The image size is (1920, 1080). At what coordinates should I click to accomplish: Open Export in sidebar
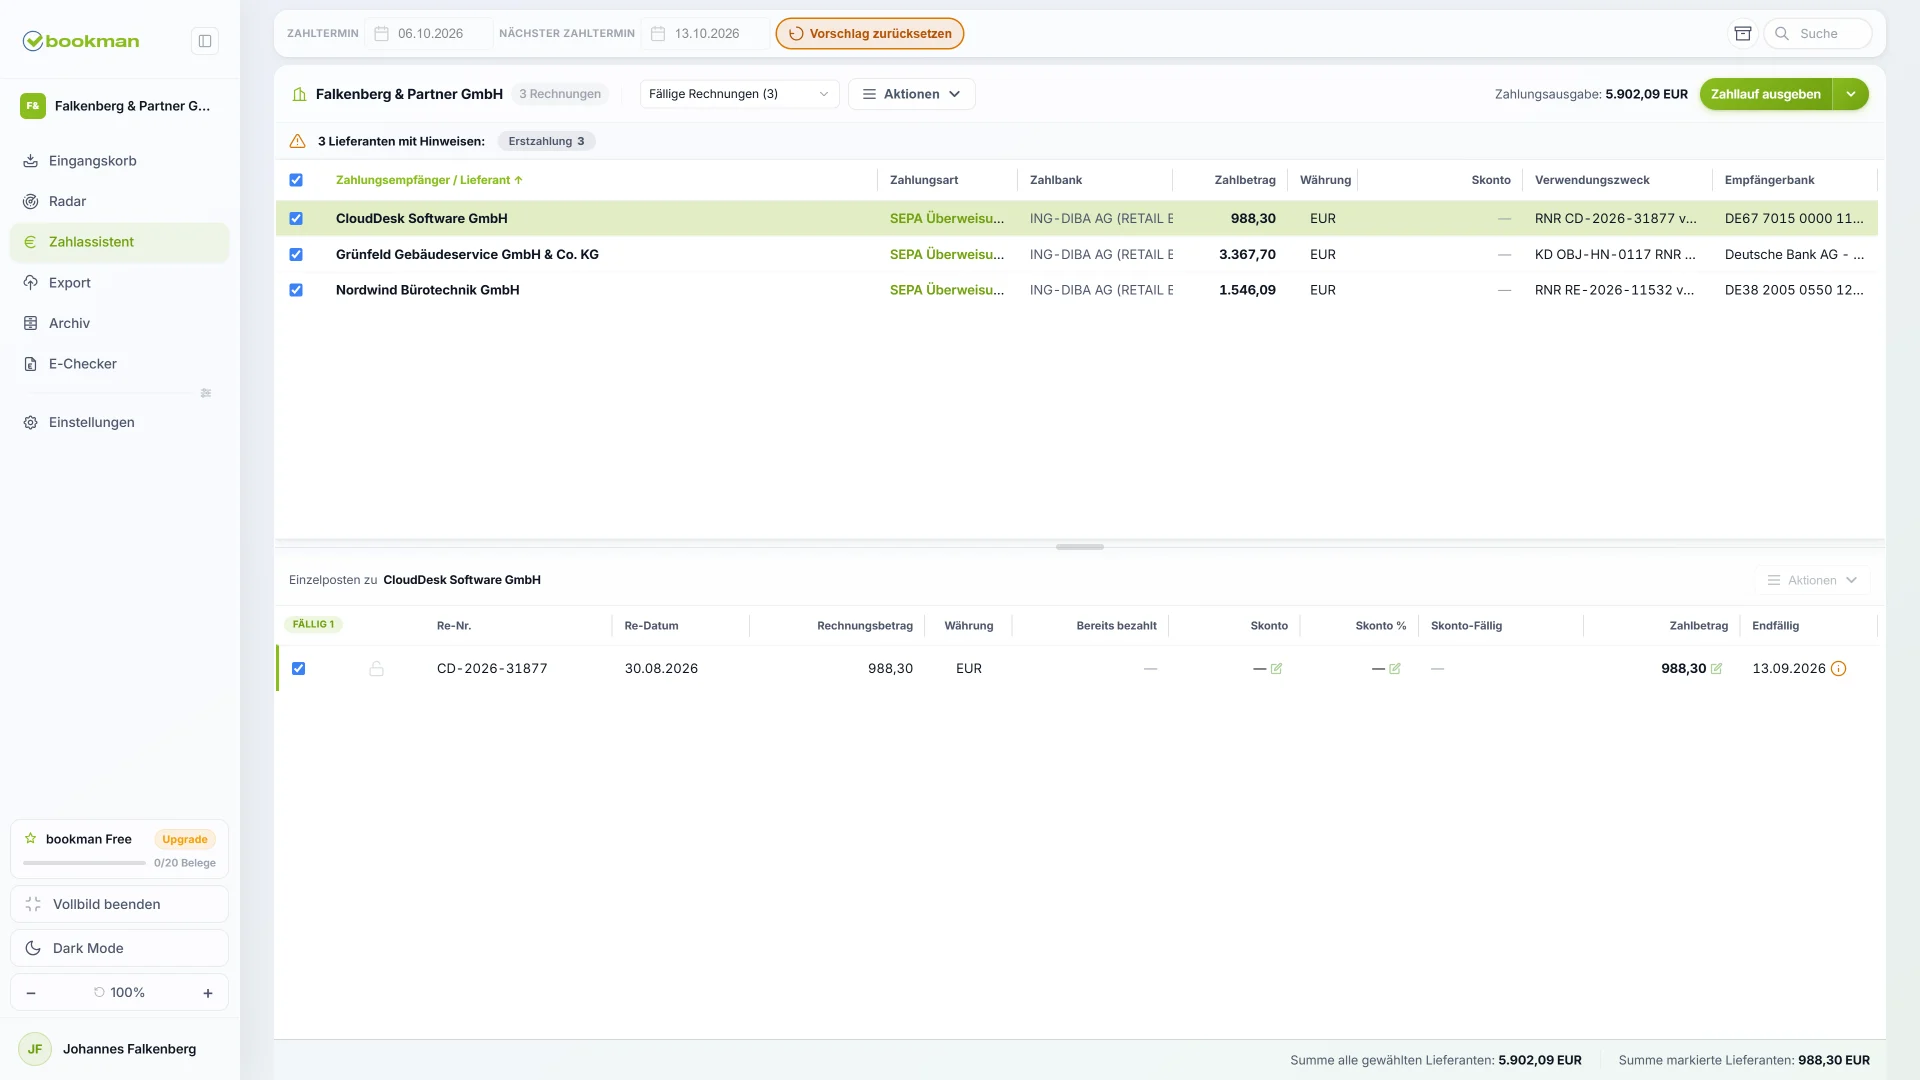tap(119, 283)
